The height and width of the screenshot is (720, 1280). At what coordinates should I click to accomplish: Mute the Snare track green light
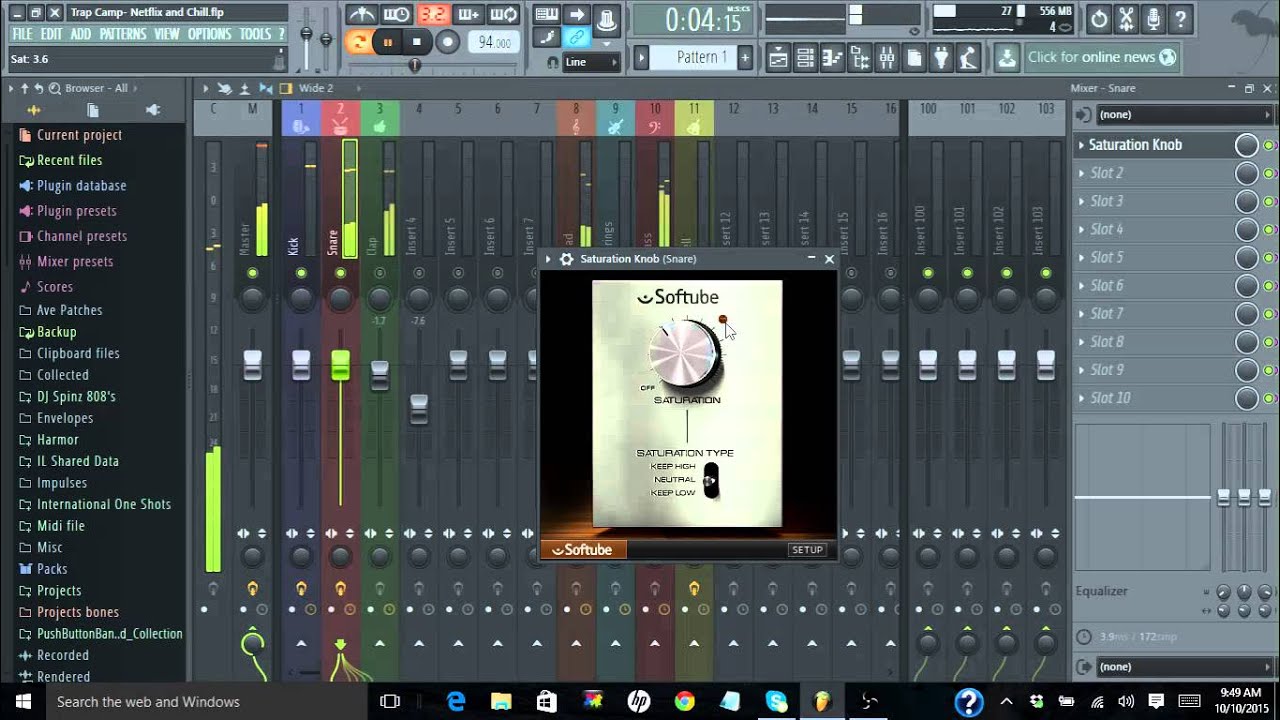tap(340, 273)
